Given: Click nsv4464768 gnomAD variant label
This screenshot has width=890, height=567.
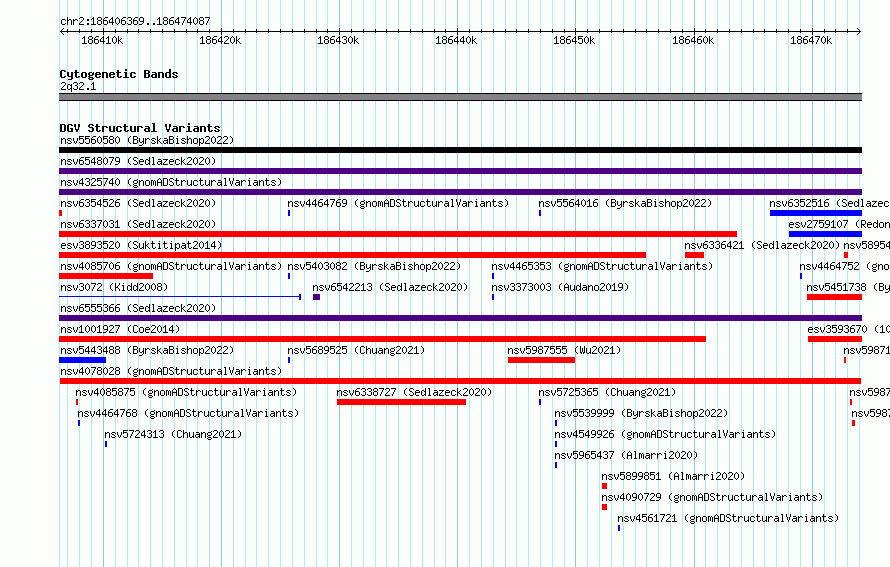Looking at the screenshot, I should tap(188, 413).
